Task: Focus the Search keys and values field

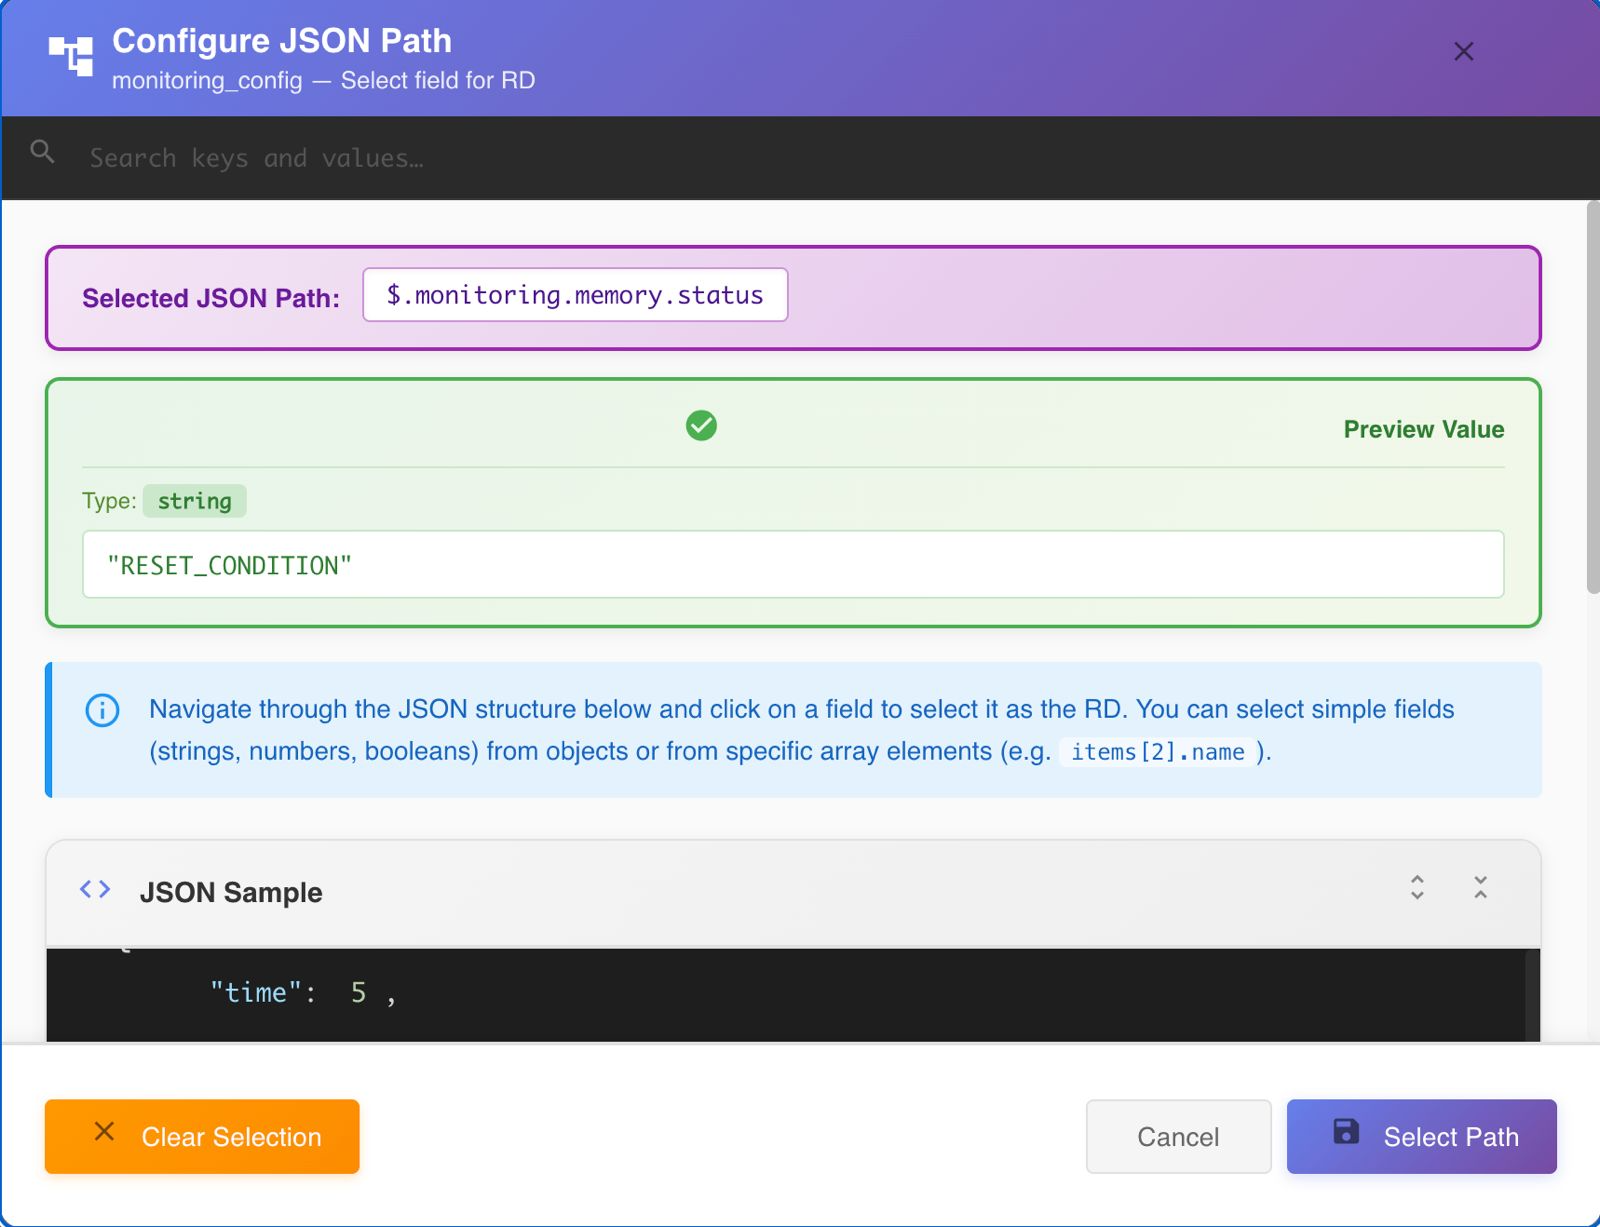Action: [x=800, y=158]
